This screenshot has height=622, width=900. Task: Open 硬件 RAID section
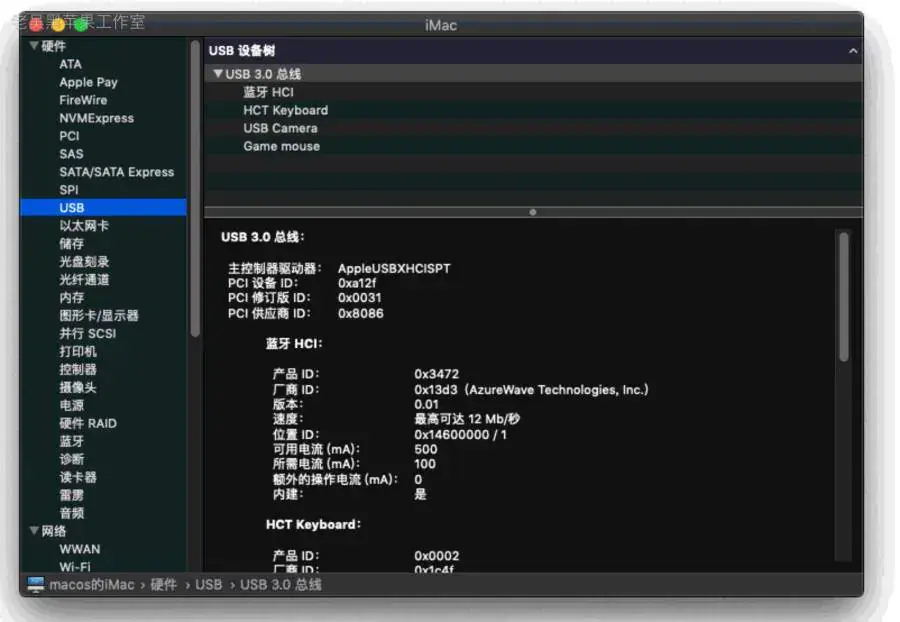click(88, 423)
